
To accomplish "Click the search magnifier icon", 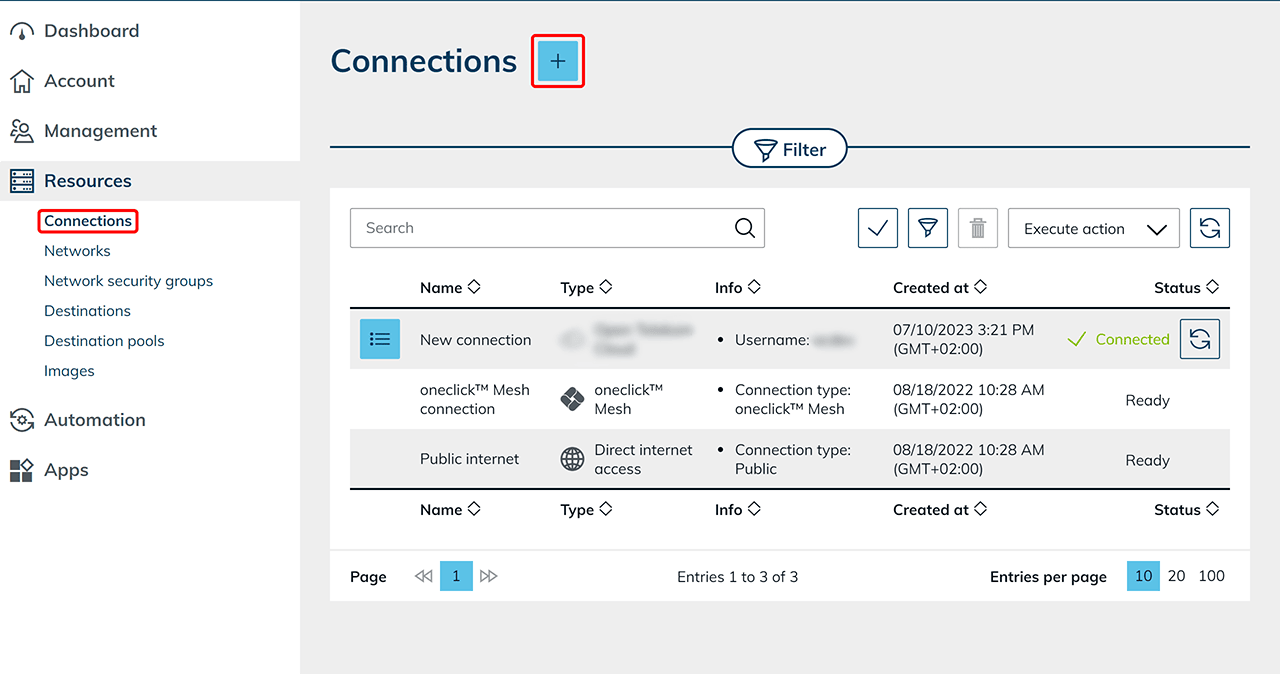I will tap(744, 228).
